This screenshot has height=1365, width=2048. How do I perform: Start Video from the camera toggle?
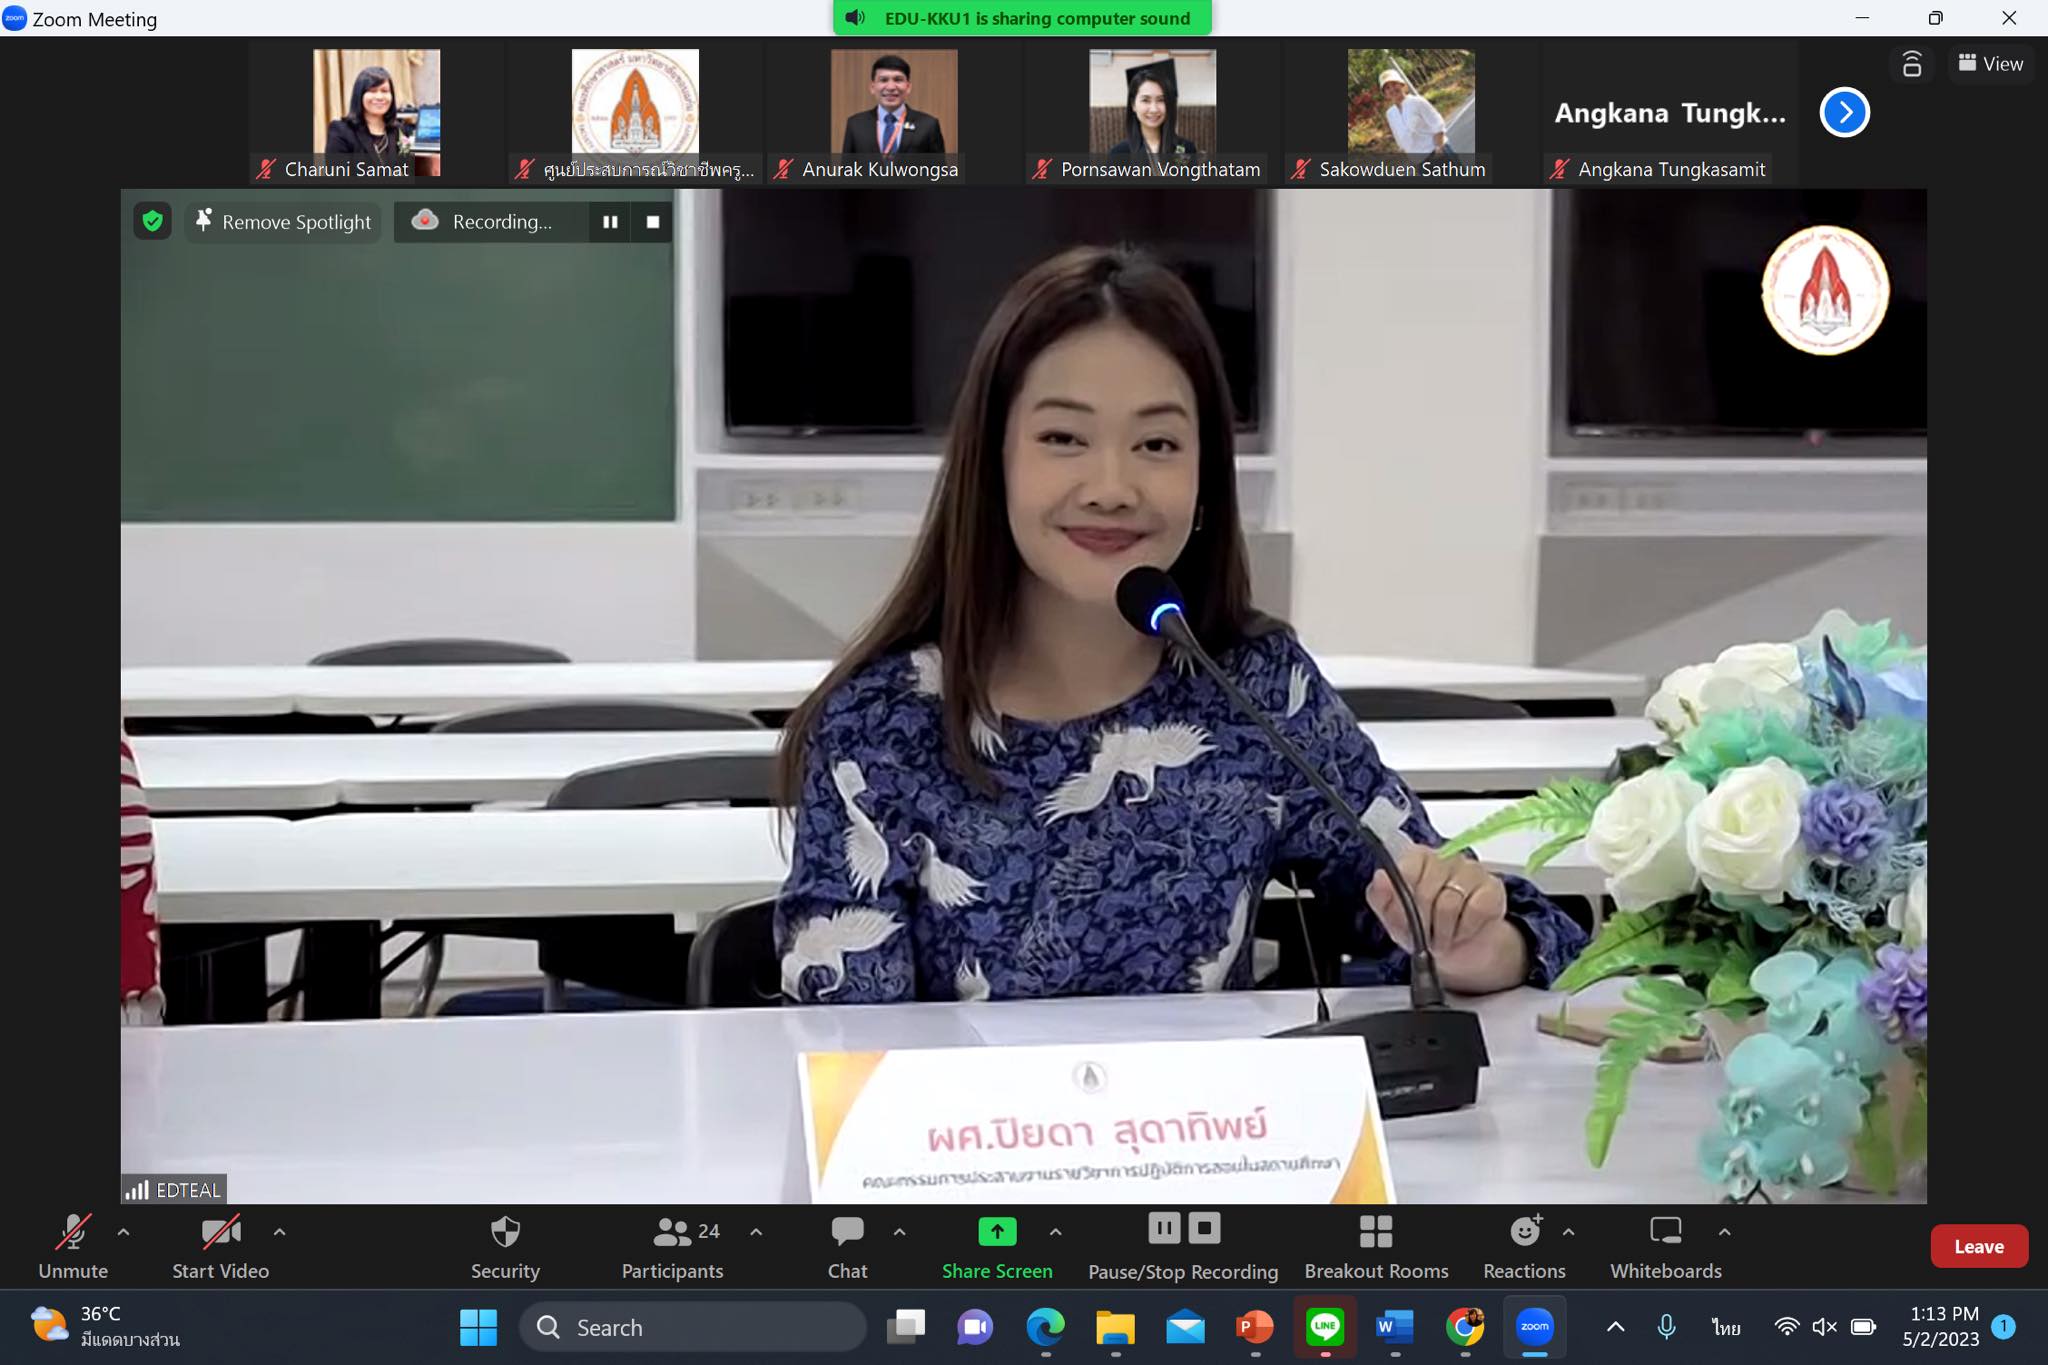click(220, 1245)
